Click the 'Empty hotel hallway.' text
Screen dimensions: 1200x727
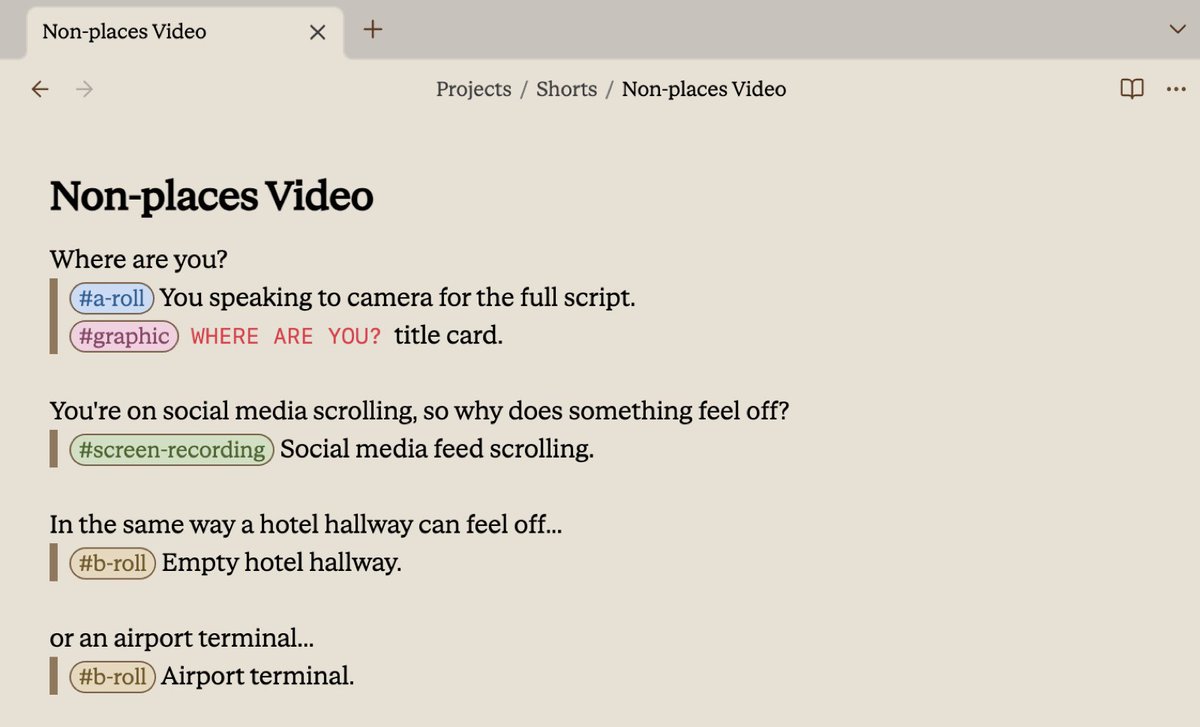point(281,563)
